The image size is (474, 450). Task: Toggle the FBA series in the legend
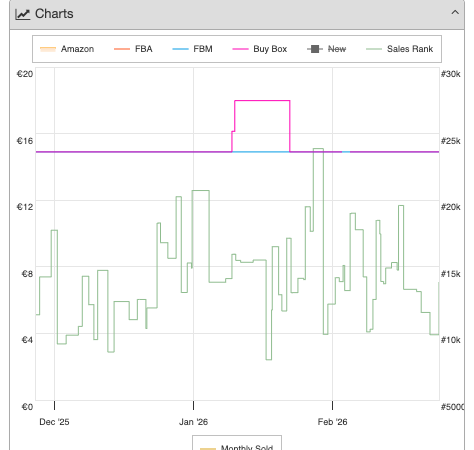[133, 49]
